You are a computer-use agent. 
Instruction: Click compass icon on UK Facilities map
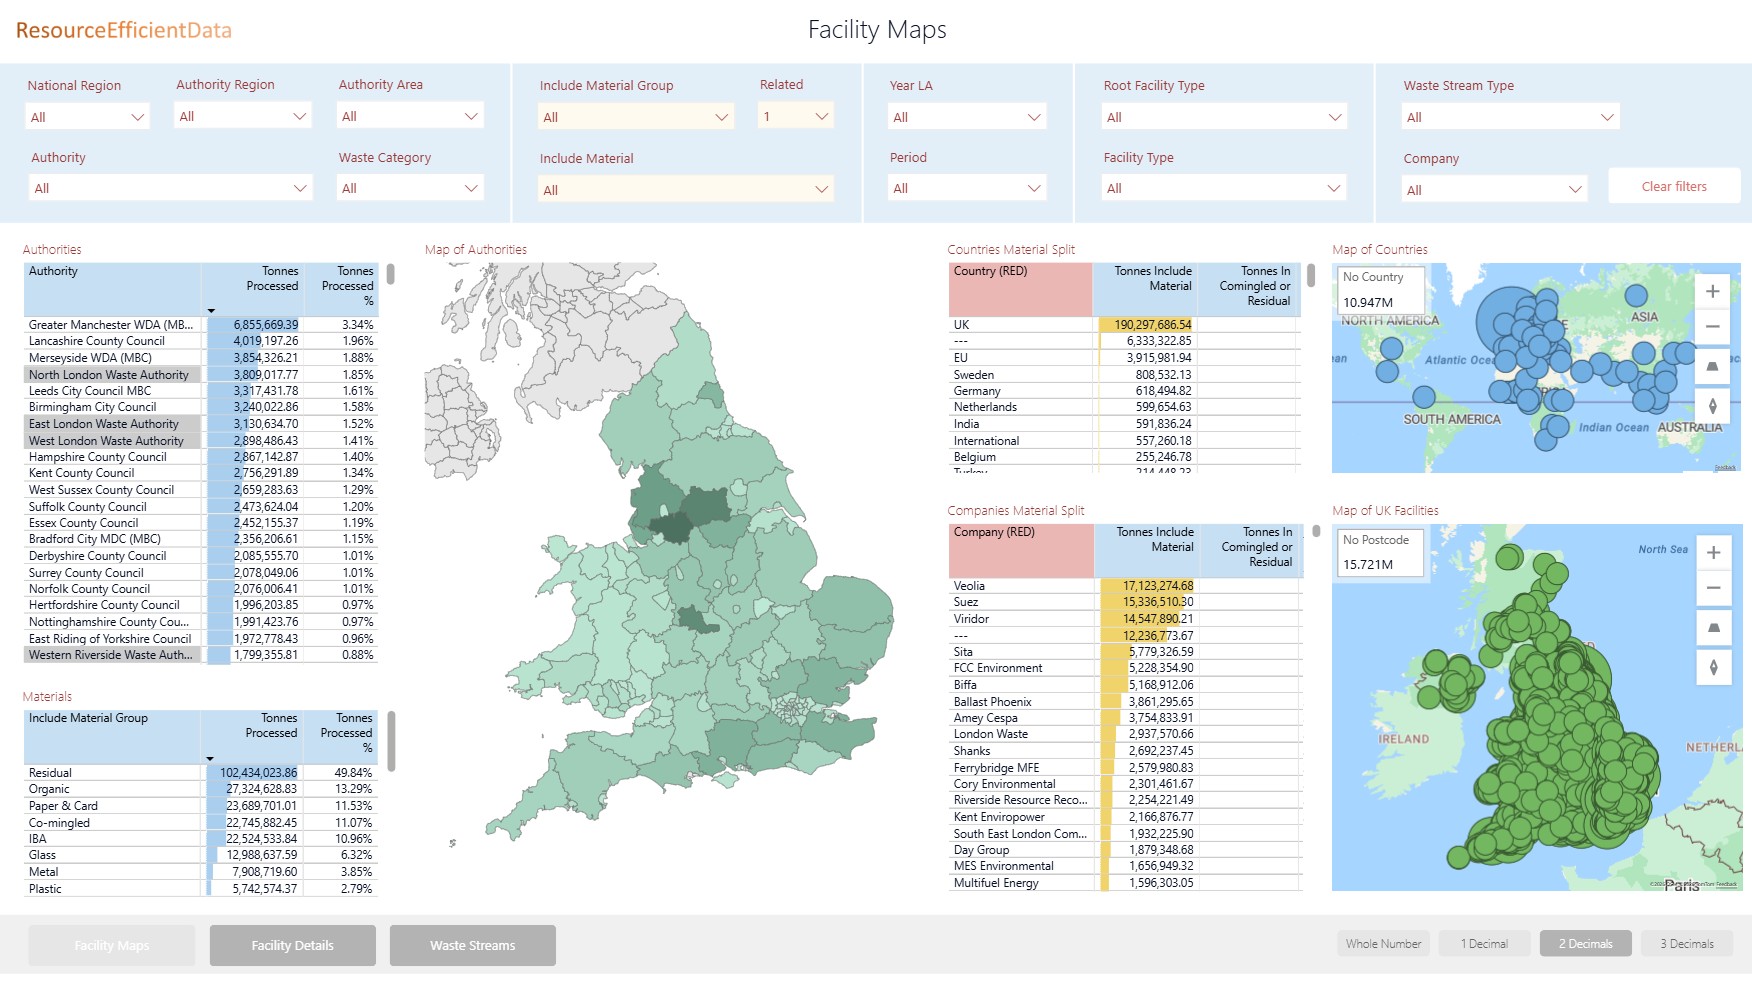[1713, 667]
